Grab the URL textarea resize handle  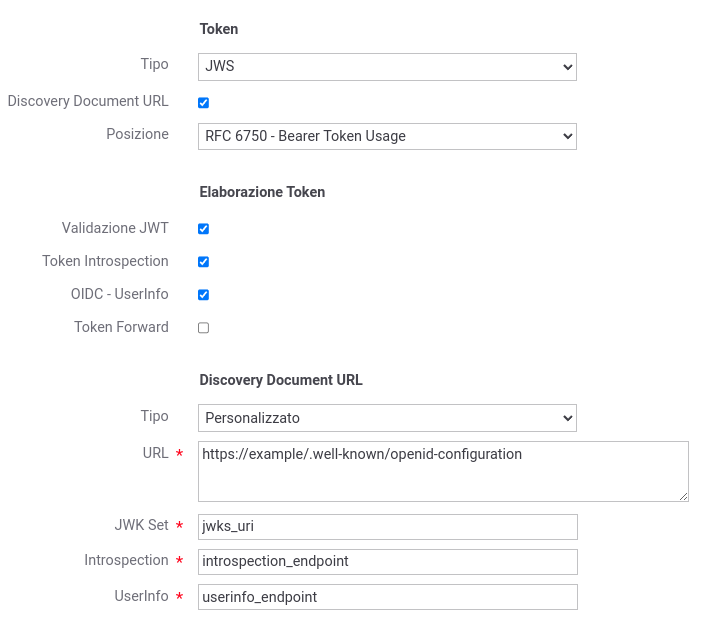pos(683,497)
